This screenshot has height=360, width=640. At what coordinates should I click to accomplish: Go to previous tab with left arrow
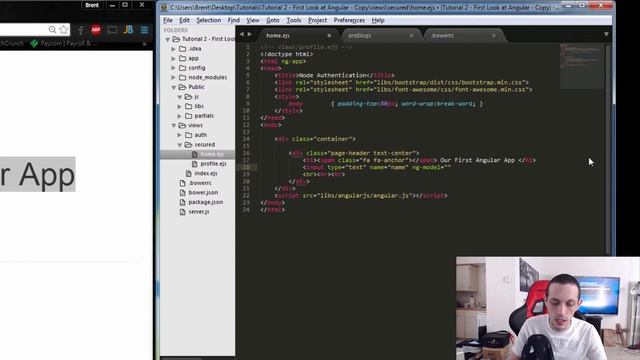(x=242, y=34)
